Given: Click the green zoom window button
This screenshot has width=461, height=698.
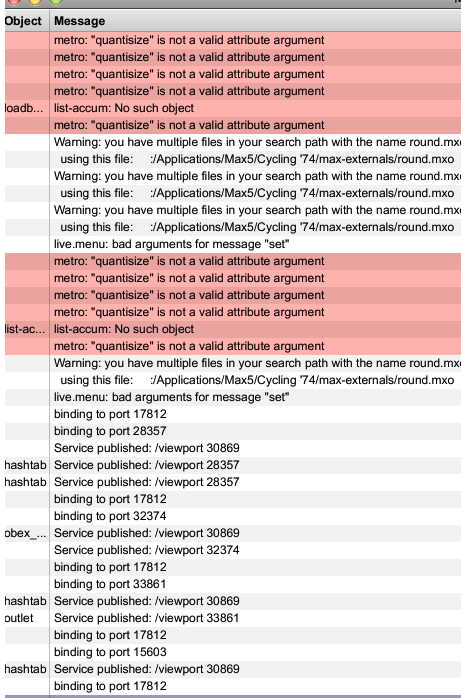Looking at the screenshot, I should [x=56, y=1].
